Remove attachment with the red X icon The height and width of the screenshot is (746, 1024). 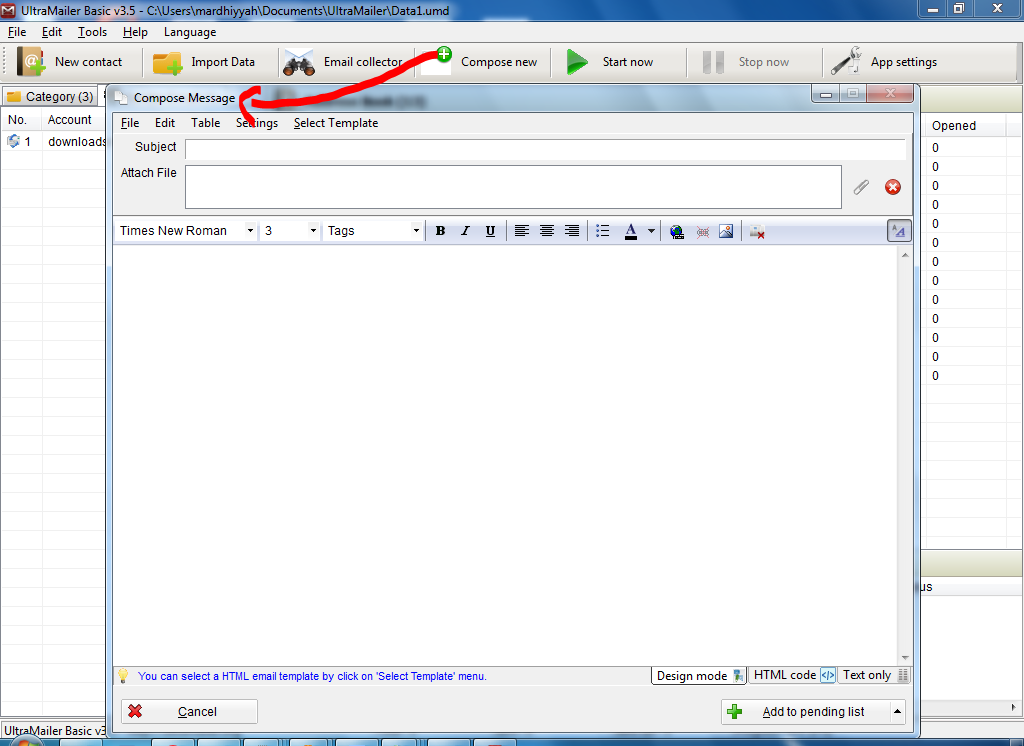coord(893,187)
